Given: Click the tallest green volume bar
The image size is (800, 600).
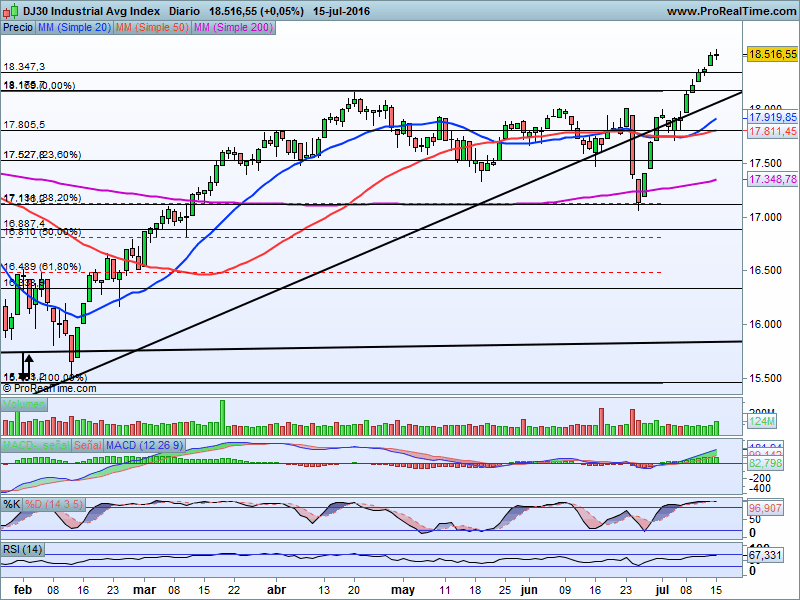Looking at the screenshot, I should 222,417.
